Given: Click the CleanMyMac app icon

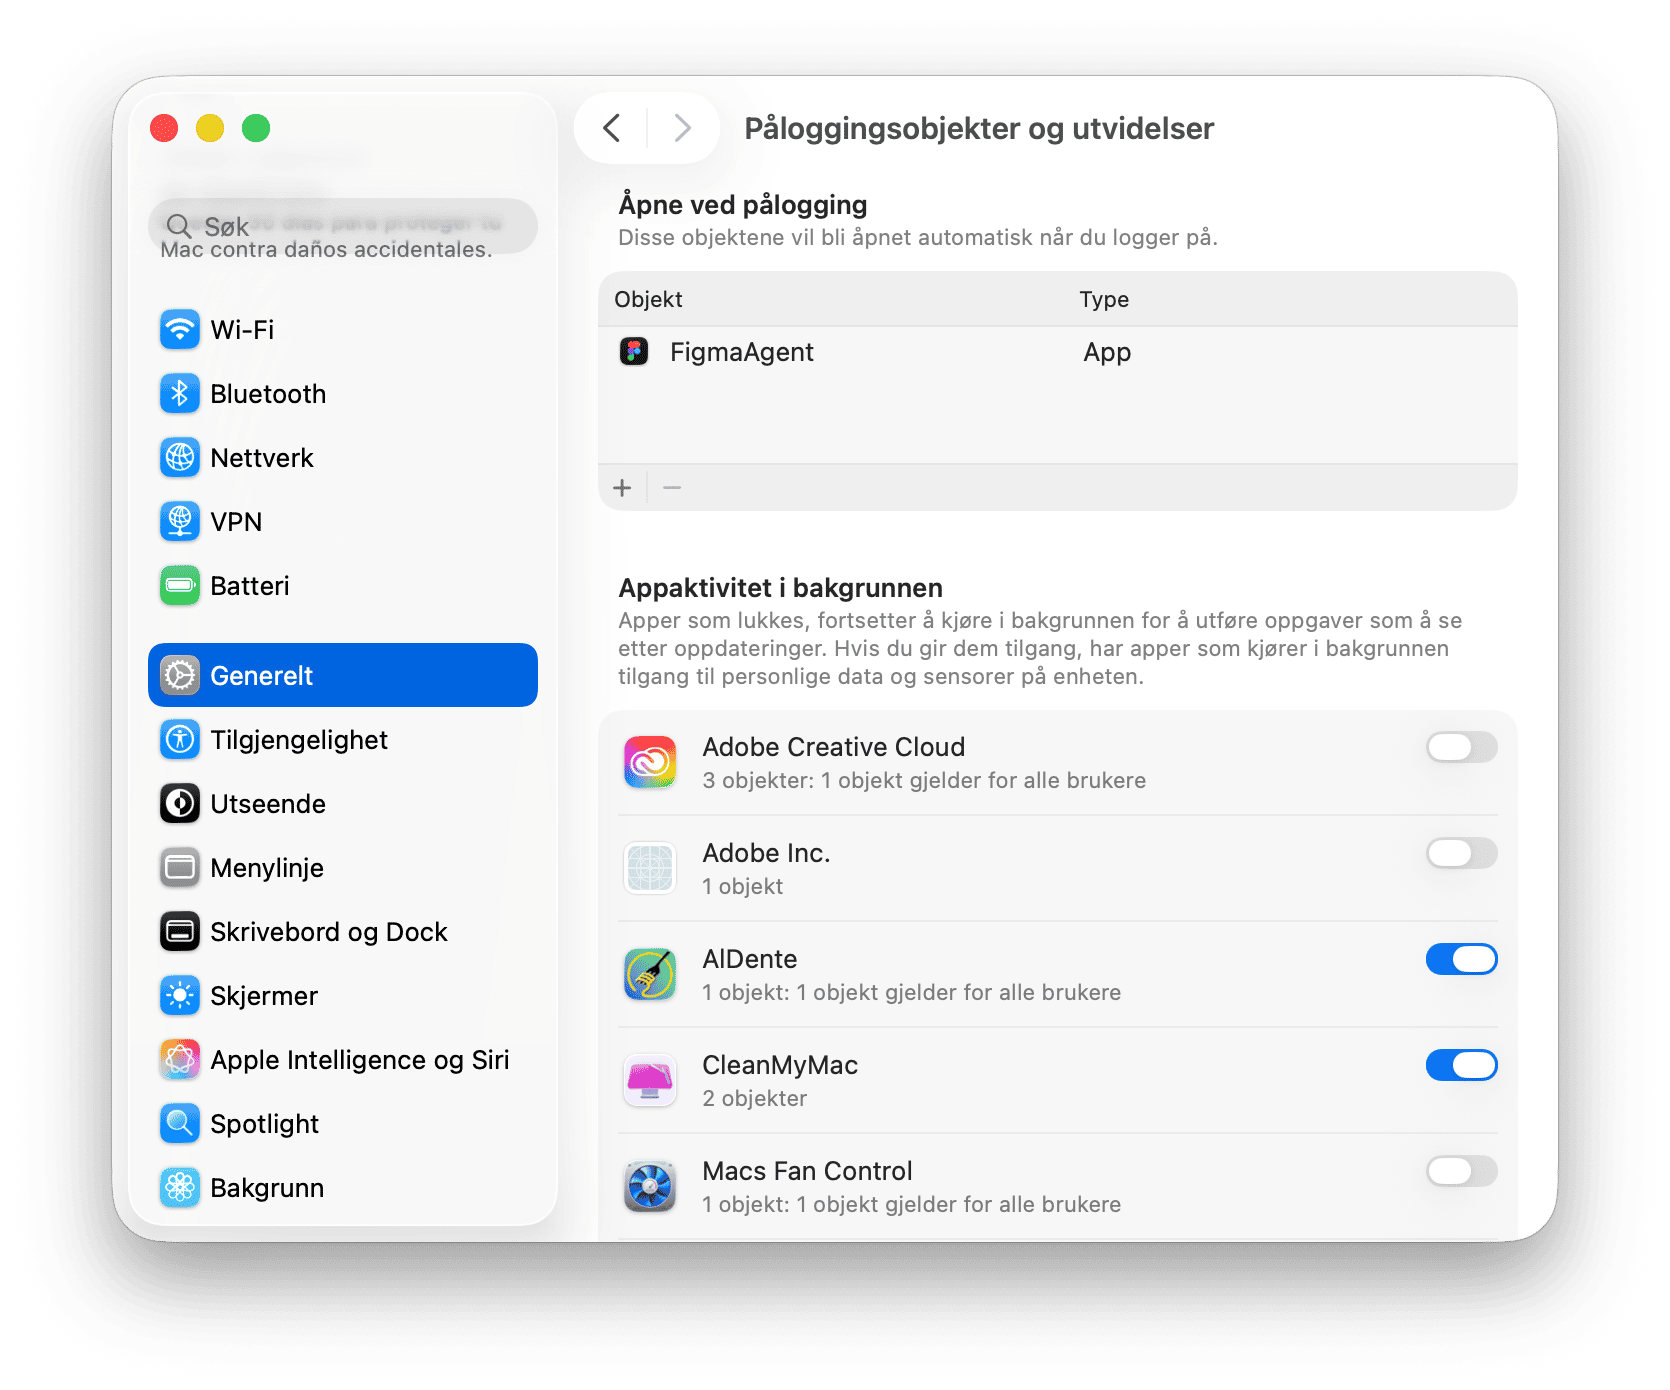Looking at the screenshot, I should click(x=650, y=1081).
